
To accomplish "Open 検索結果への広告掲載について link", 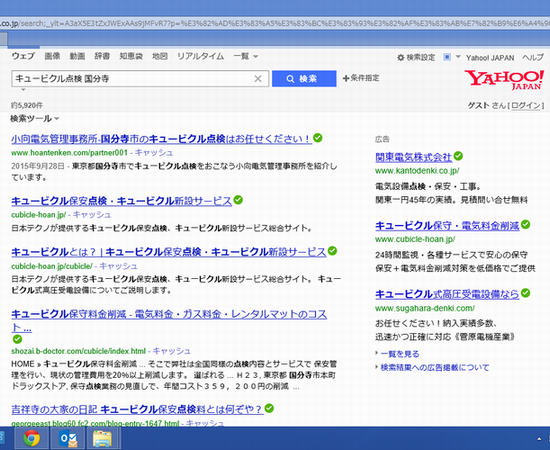I will [x=435, y=368].
